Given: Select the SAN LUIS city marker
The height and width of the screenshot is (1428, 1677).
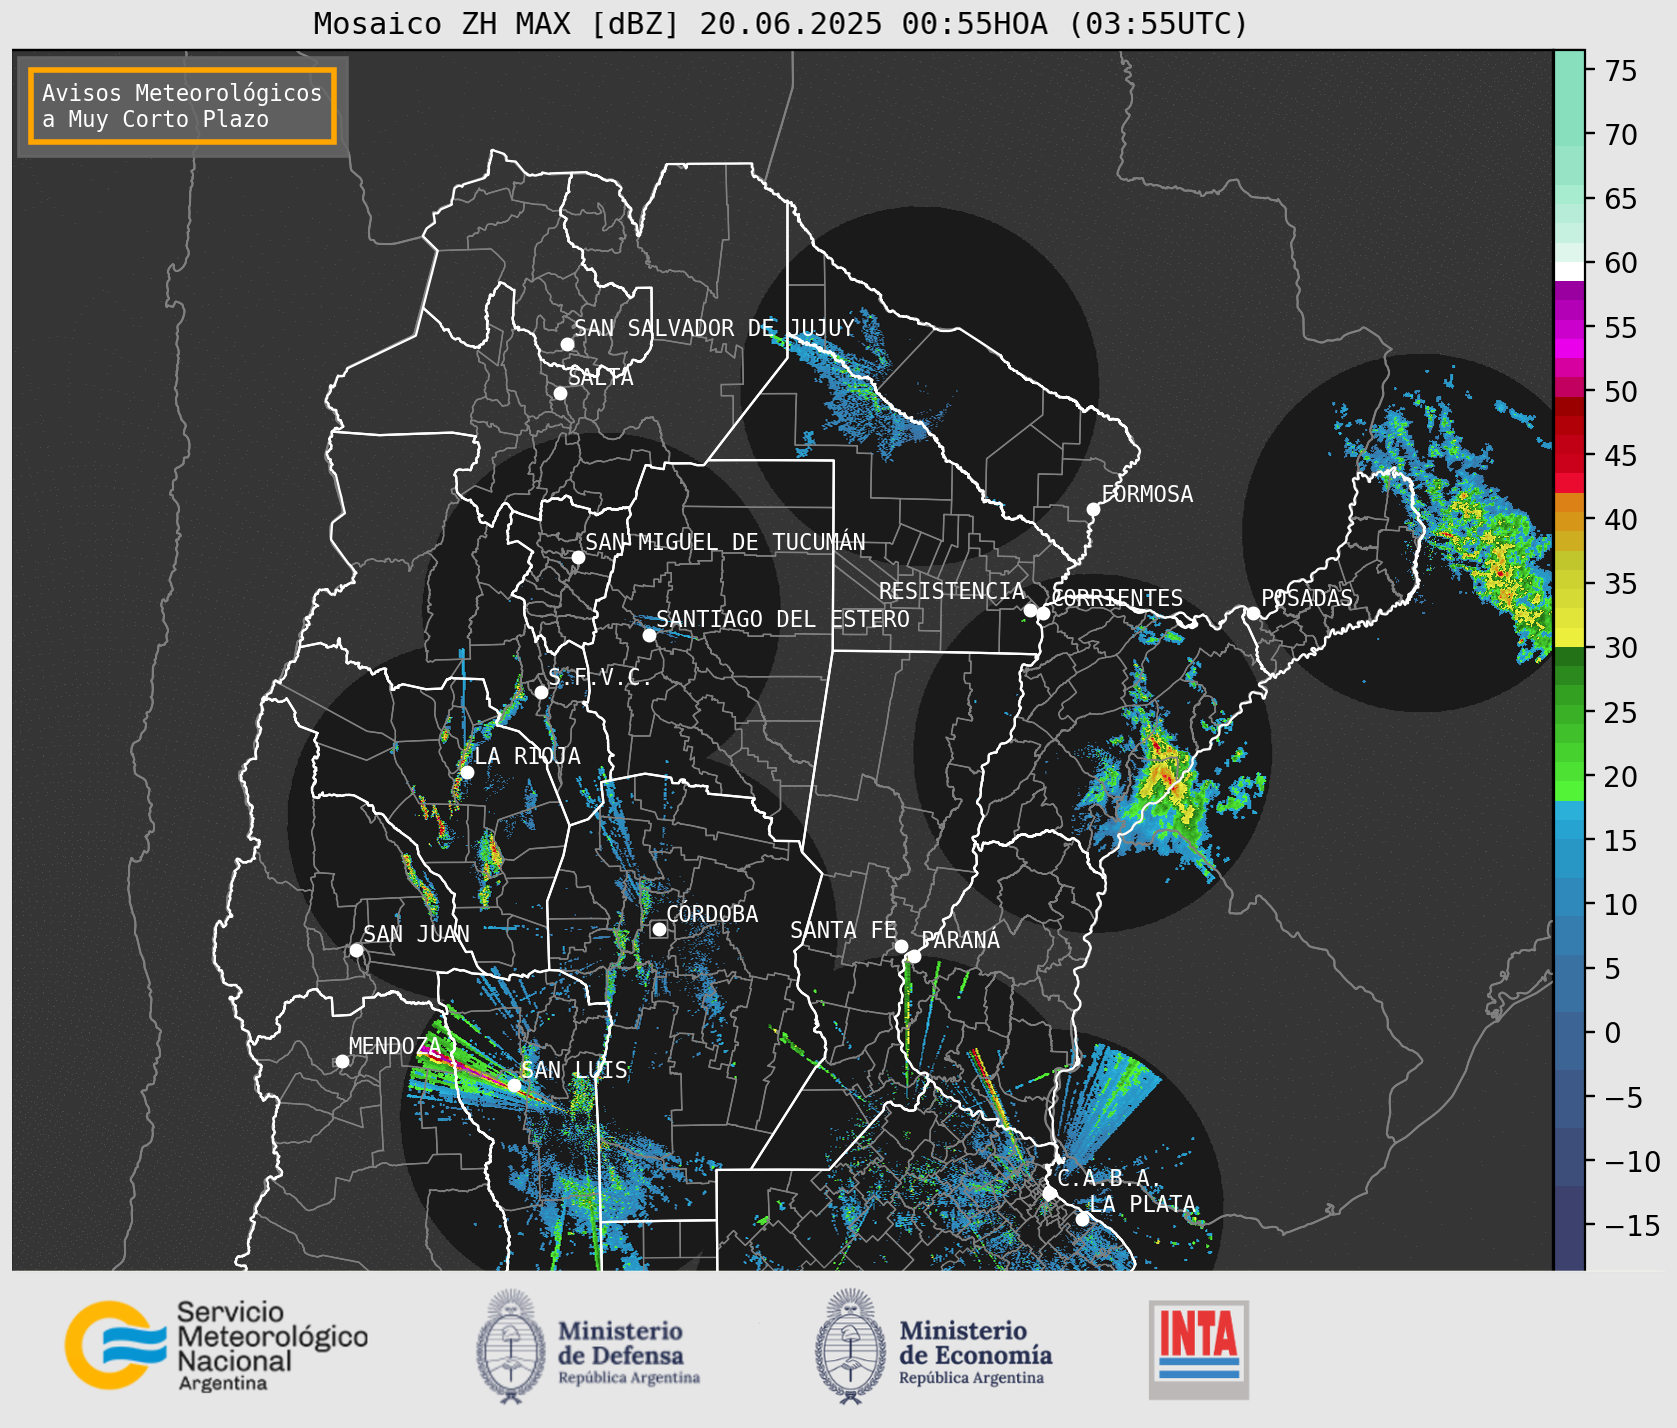Looking at the screenshot, I should (514, 1085).
